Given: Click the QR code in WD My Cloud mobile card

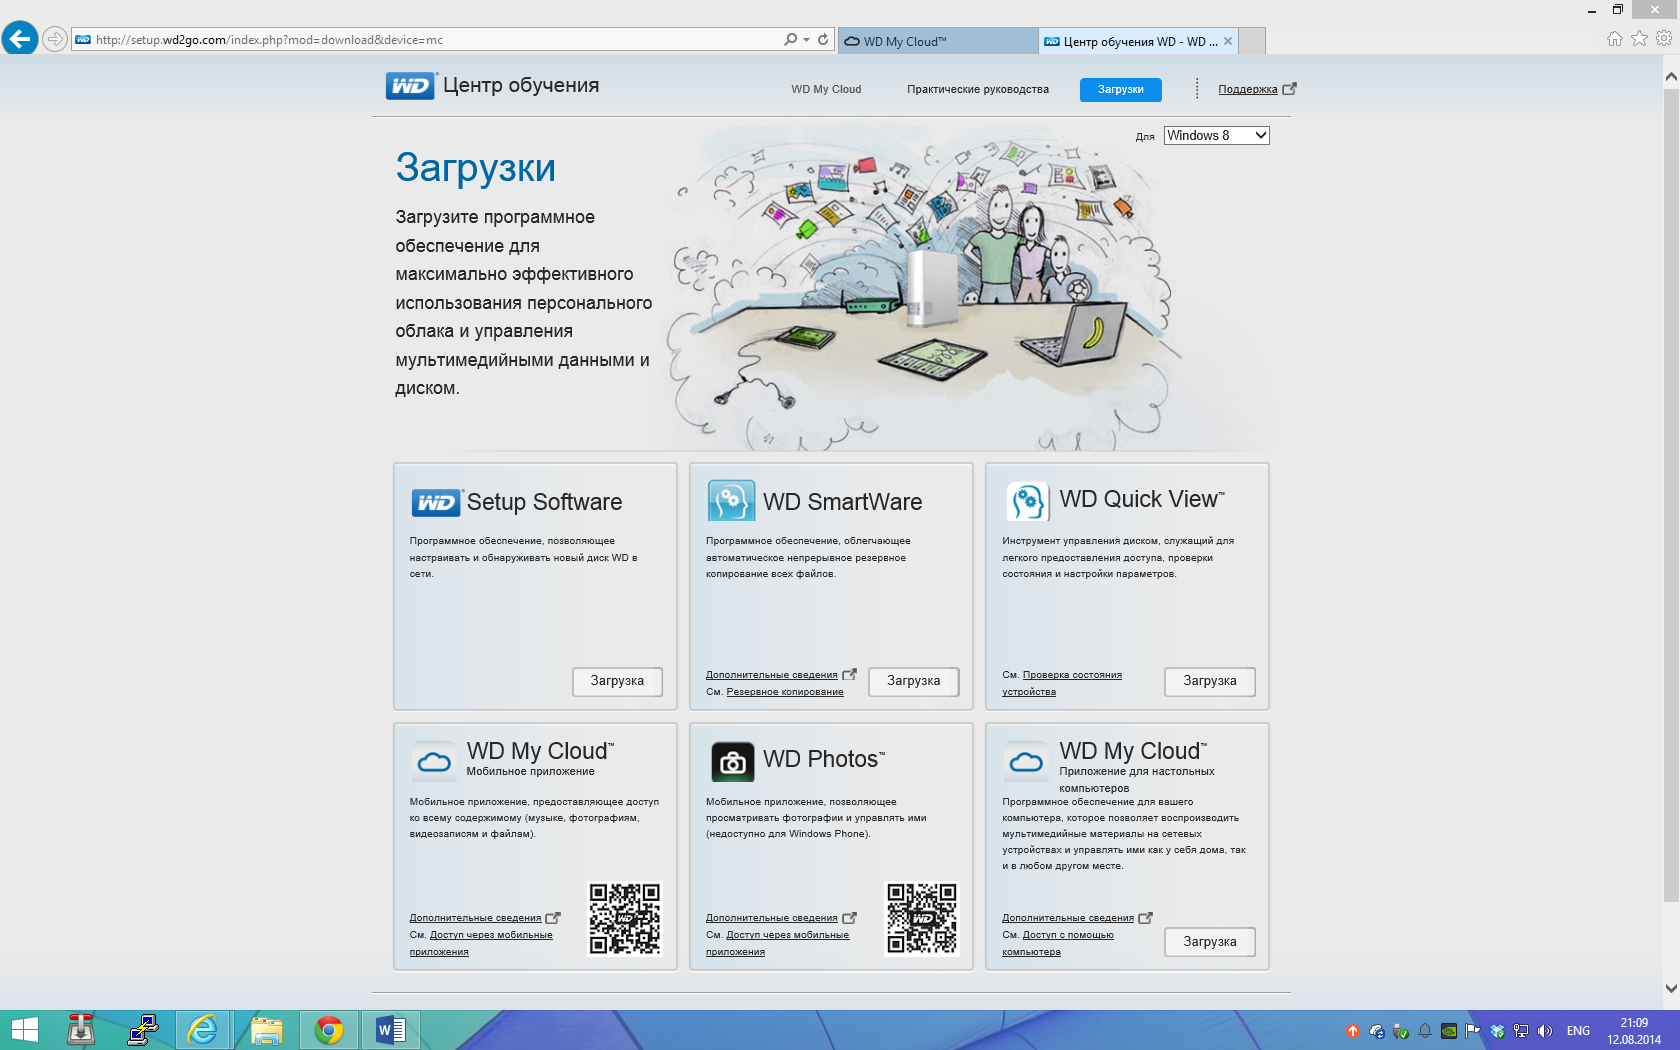Looking at the screenshot, I should click(625, 919).
